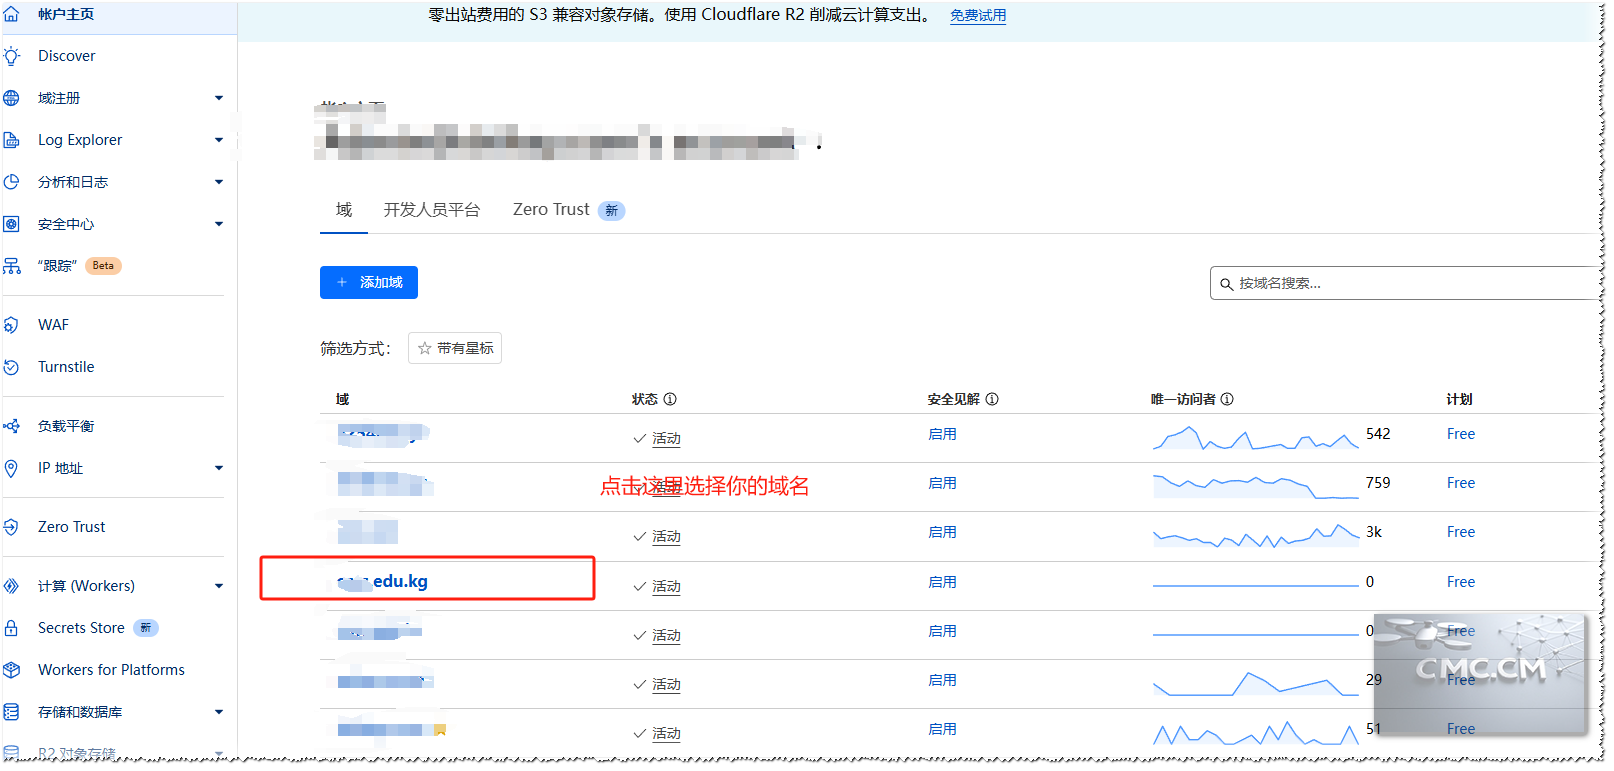Expand the Security Center menu

click(219, 224)
